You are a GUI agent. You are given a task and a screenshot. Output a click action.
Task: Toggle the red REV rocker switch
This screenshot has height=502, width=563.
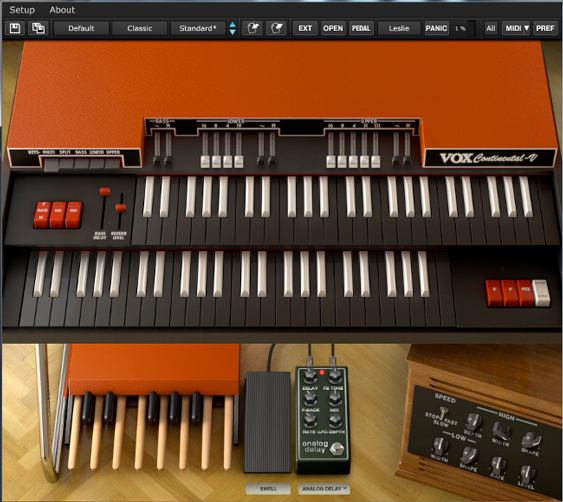click(x=74, y=215)
